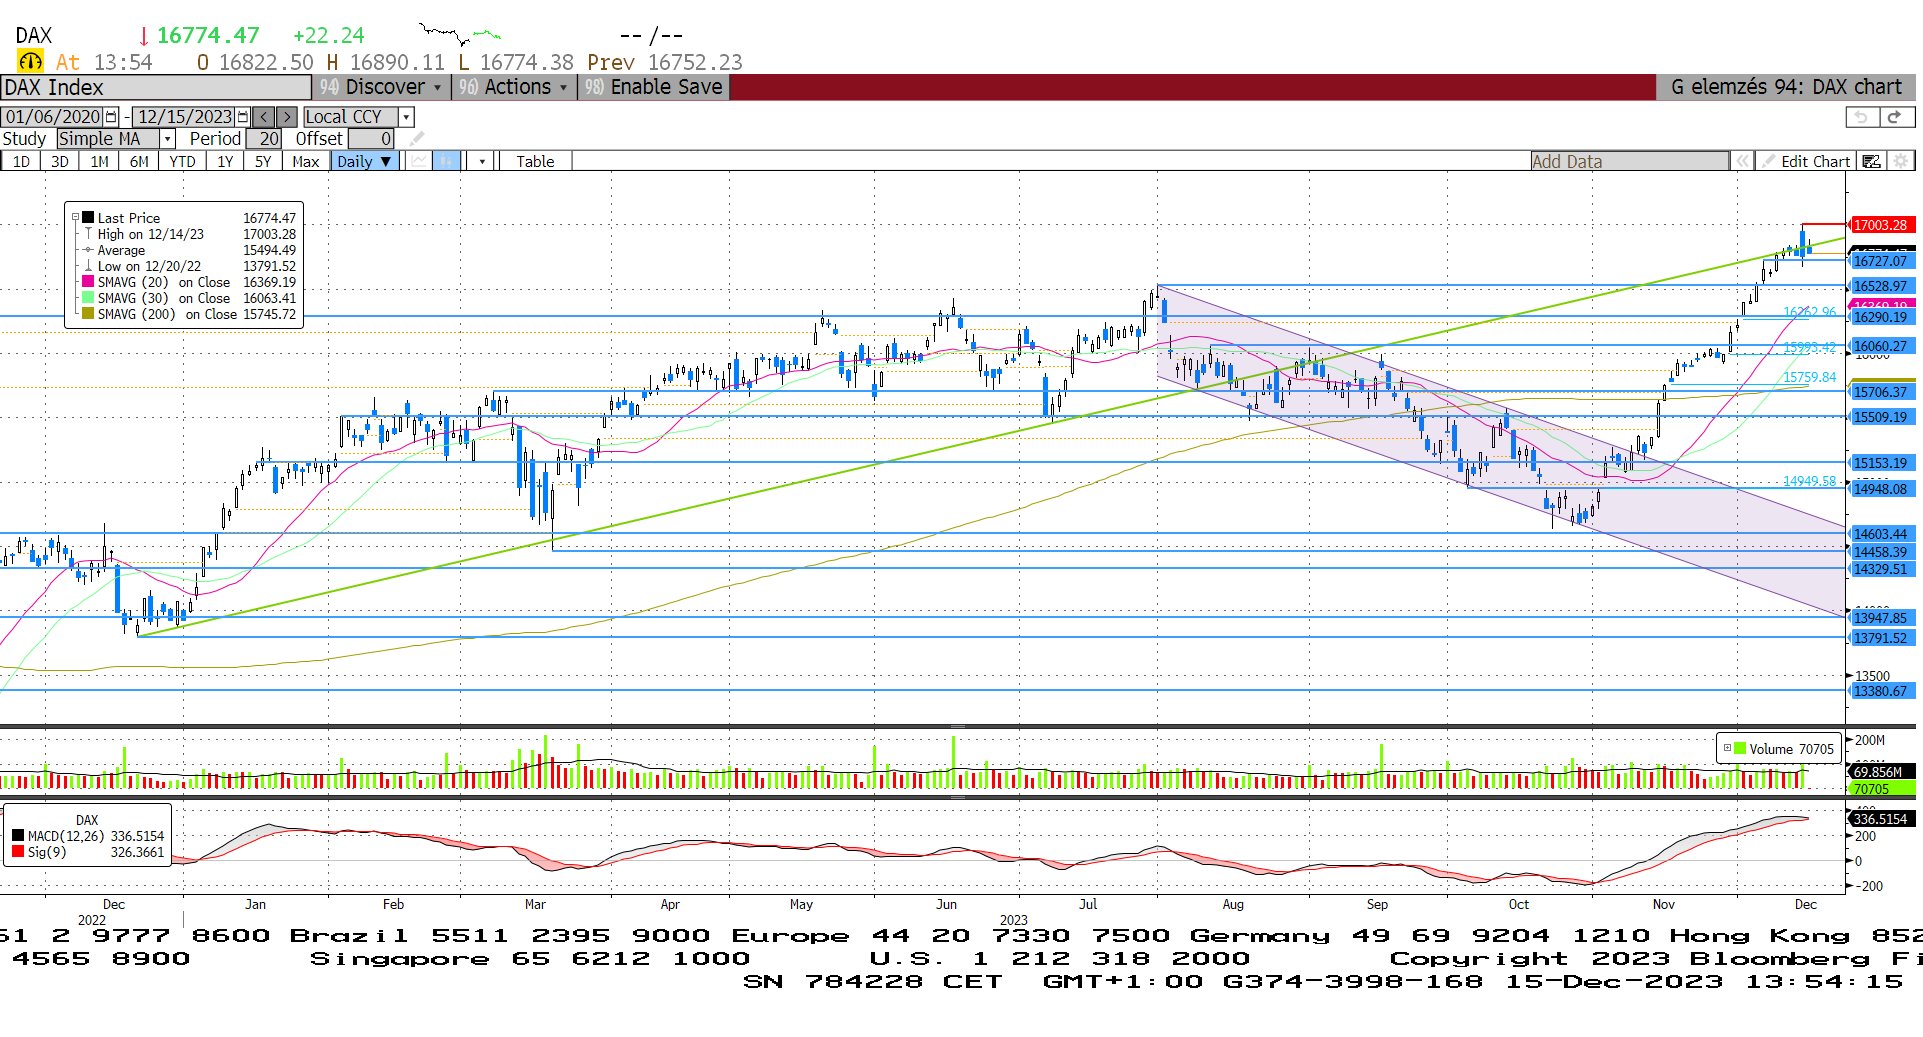Select the 1Y range tab
1923x1037 pixels.
pyautogui.click(x=225, y=161)
